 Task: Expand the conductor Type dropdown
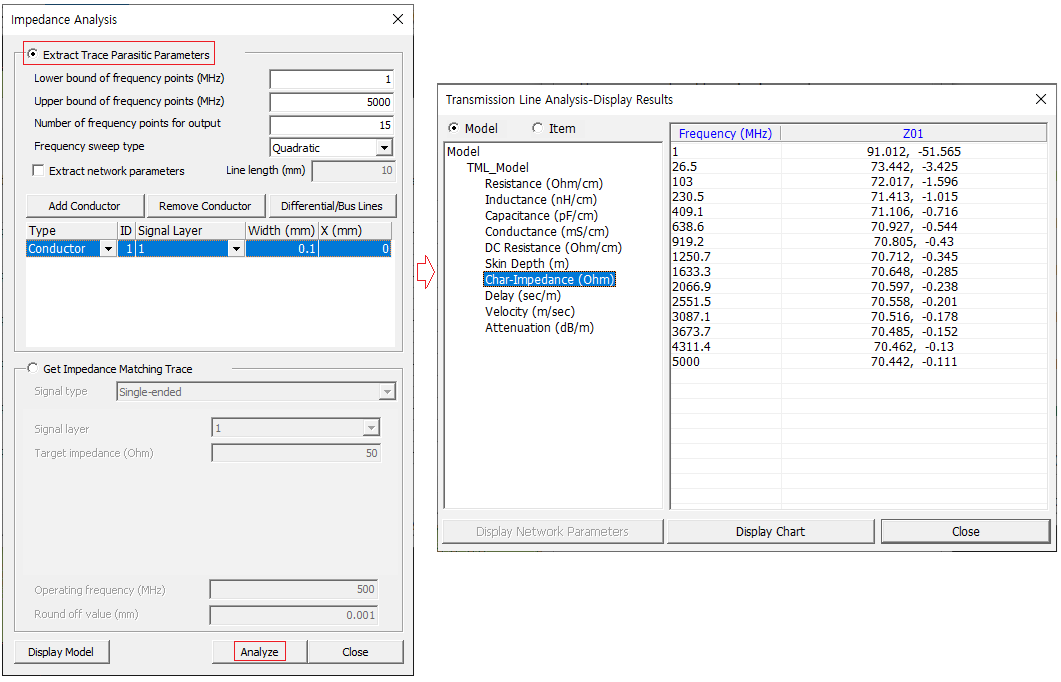coord(108,249)
